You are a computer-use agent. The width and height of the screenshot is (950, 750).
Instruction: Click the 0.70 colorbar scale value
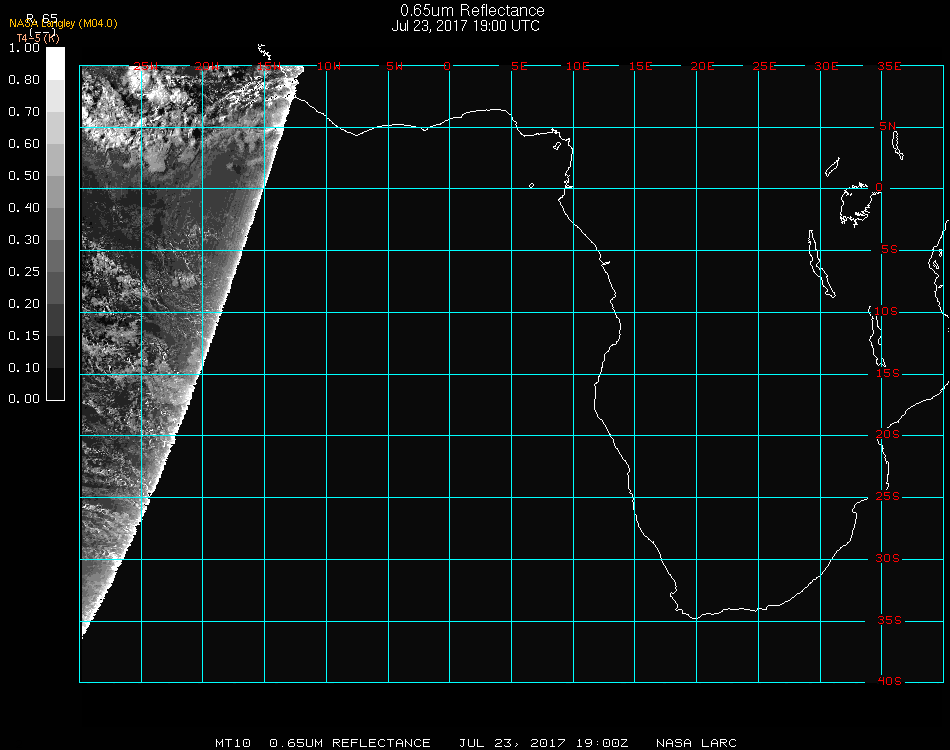[24, 112]
